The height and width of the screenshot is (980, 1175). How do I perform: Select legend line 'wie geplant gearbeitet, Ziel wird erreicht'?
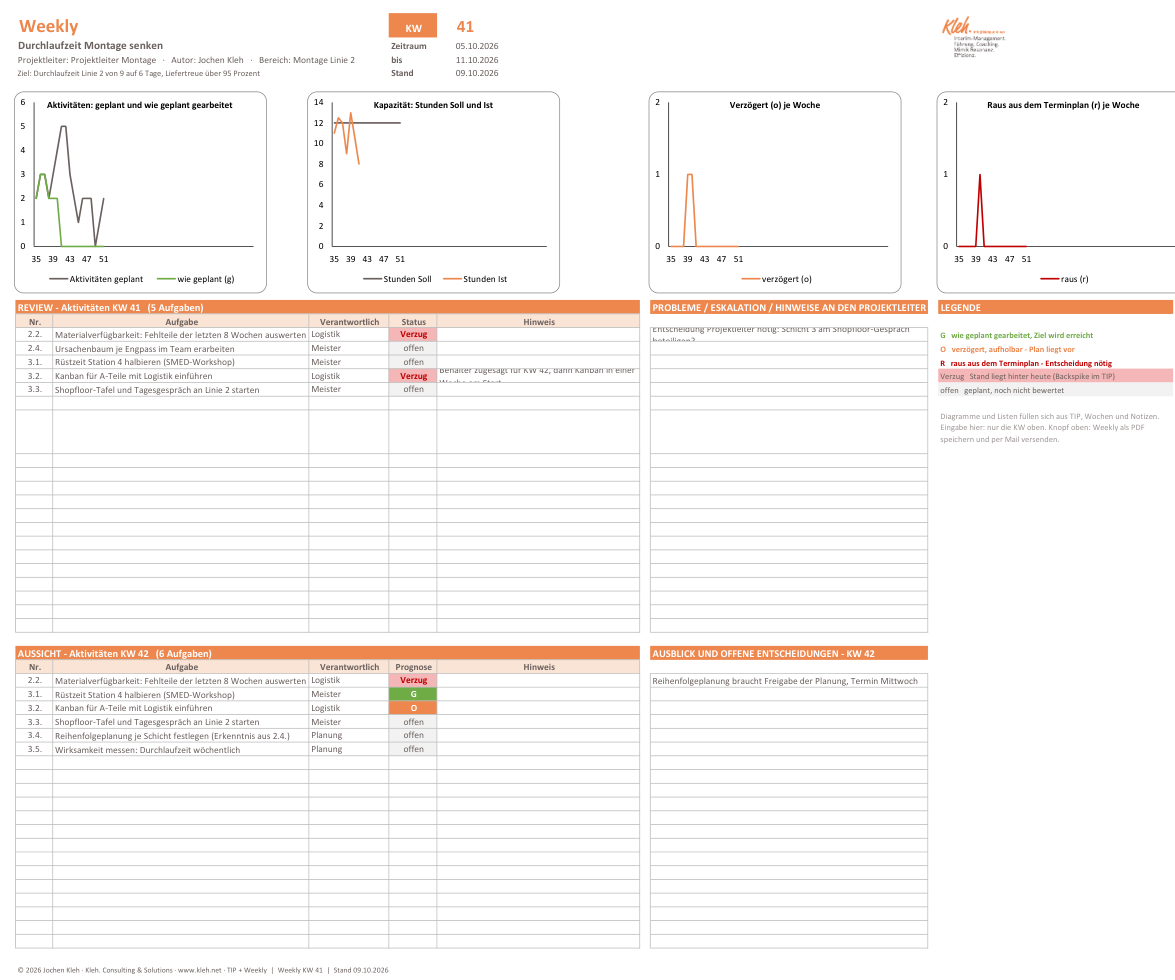[x=1016, y=336]
